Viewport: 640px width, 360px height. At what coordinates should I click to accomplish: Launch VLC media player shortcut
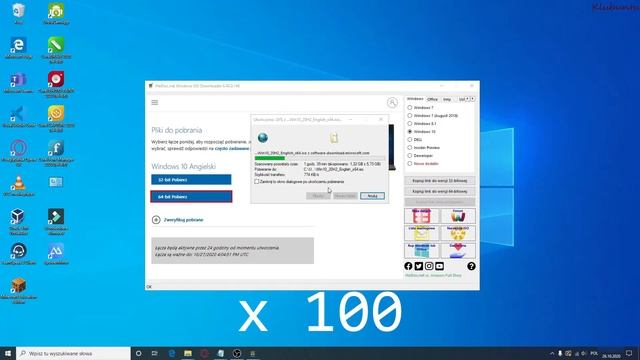coord(18,186)
